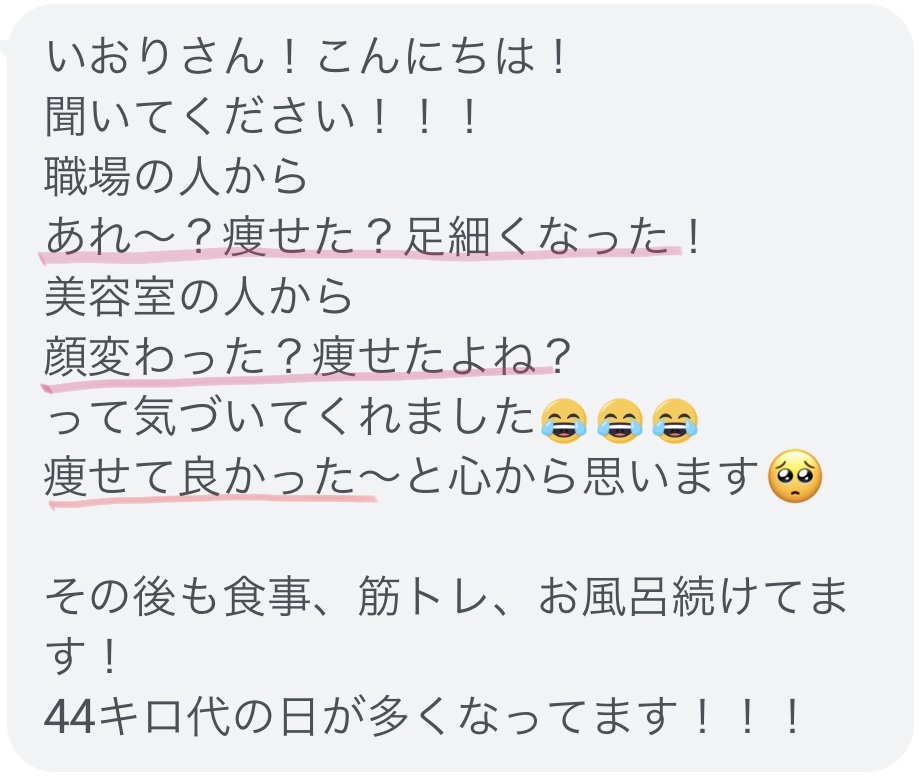Click the greeting line いおりさん！こんにちは！
922x784 pixels.
[306, 57]
